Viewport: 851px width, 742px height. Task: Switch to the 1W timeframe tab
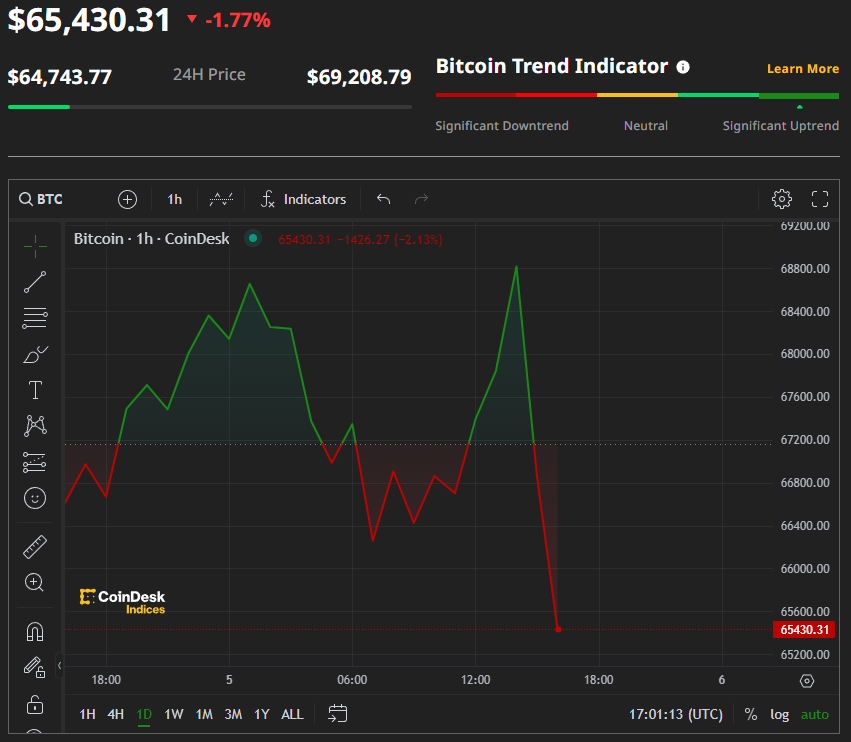[x=172, y=714]
